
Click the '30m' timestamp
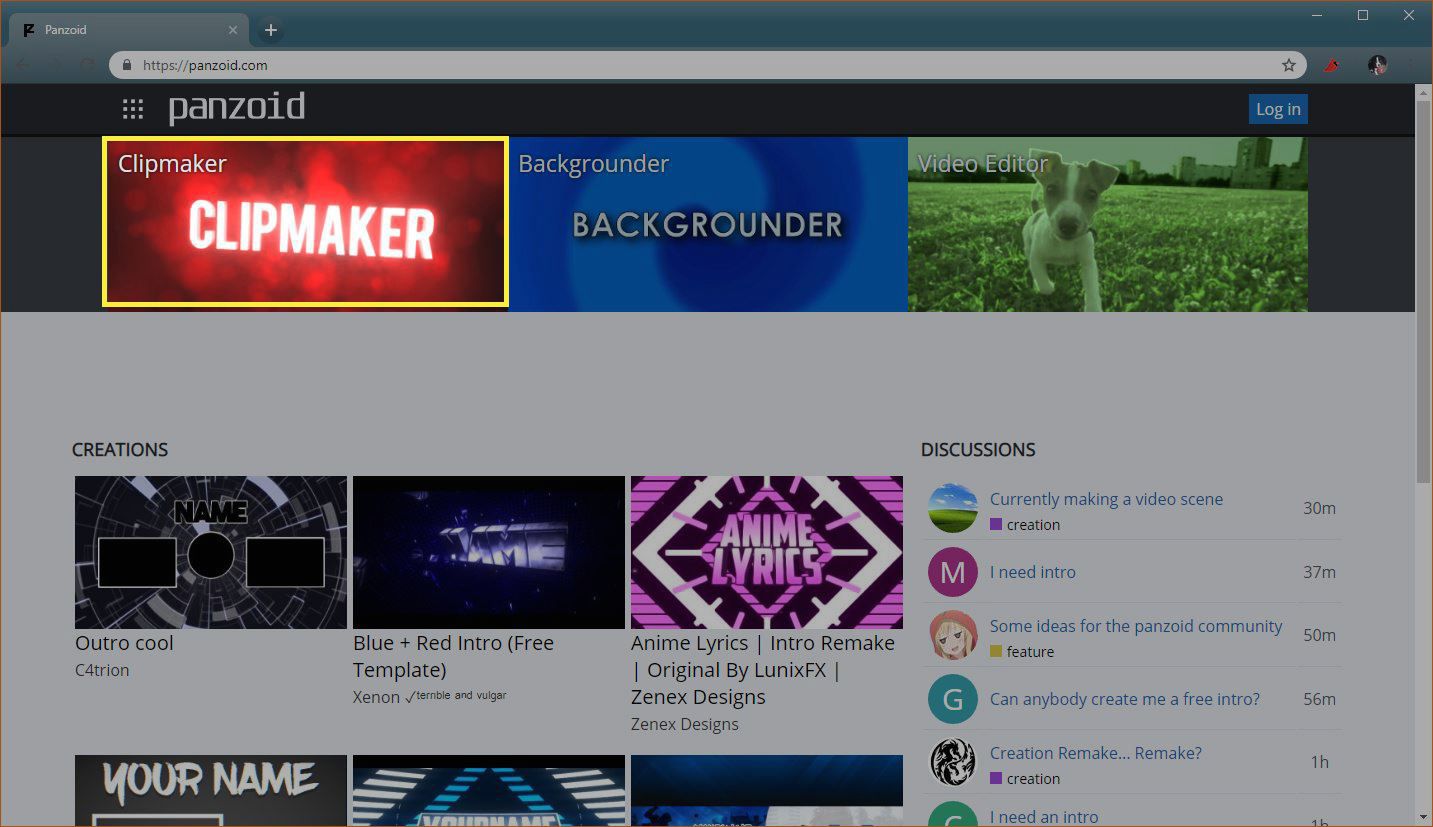click(1320, 508)
